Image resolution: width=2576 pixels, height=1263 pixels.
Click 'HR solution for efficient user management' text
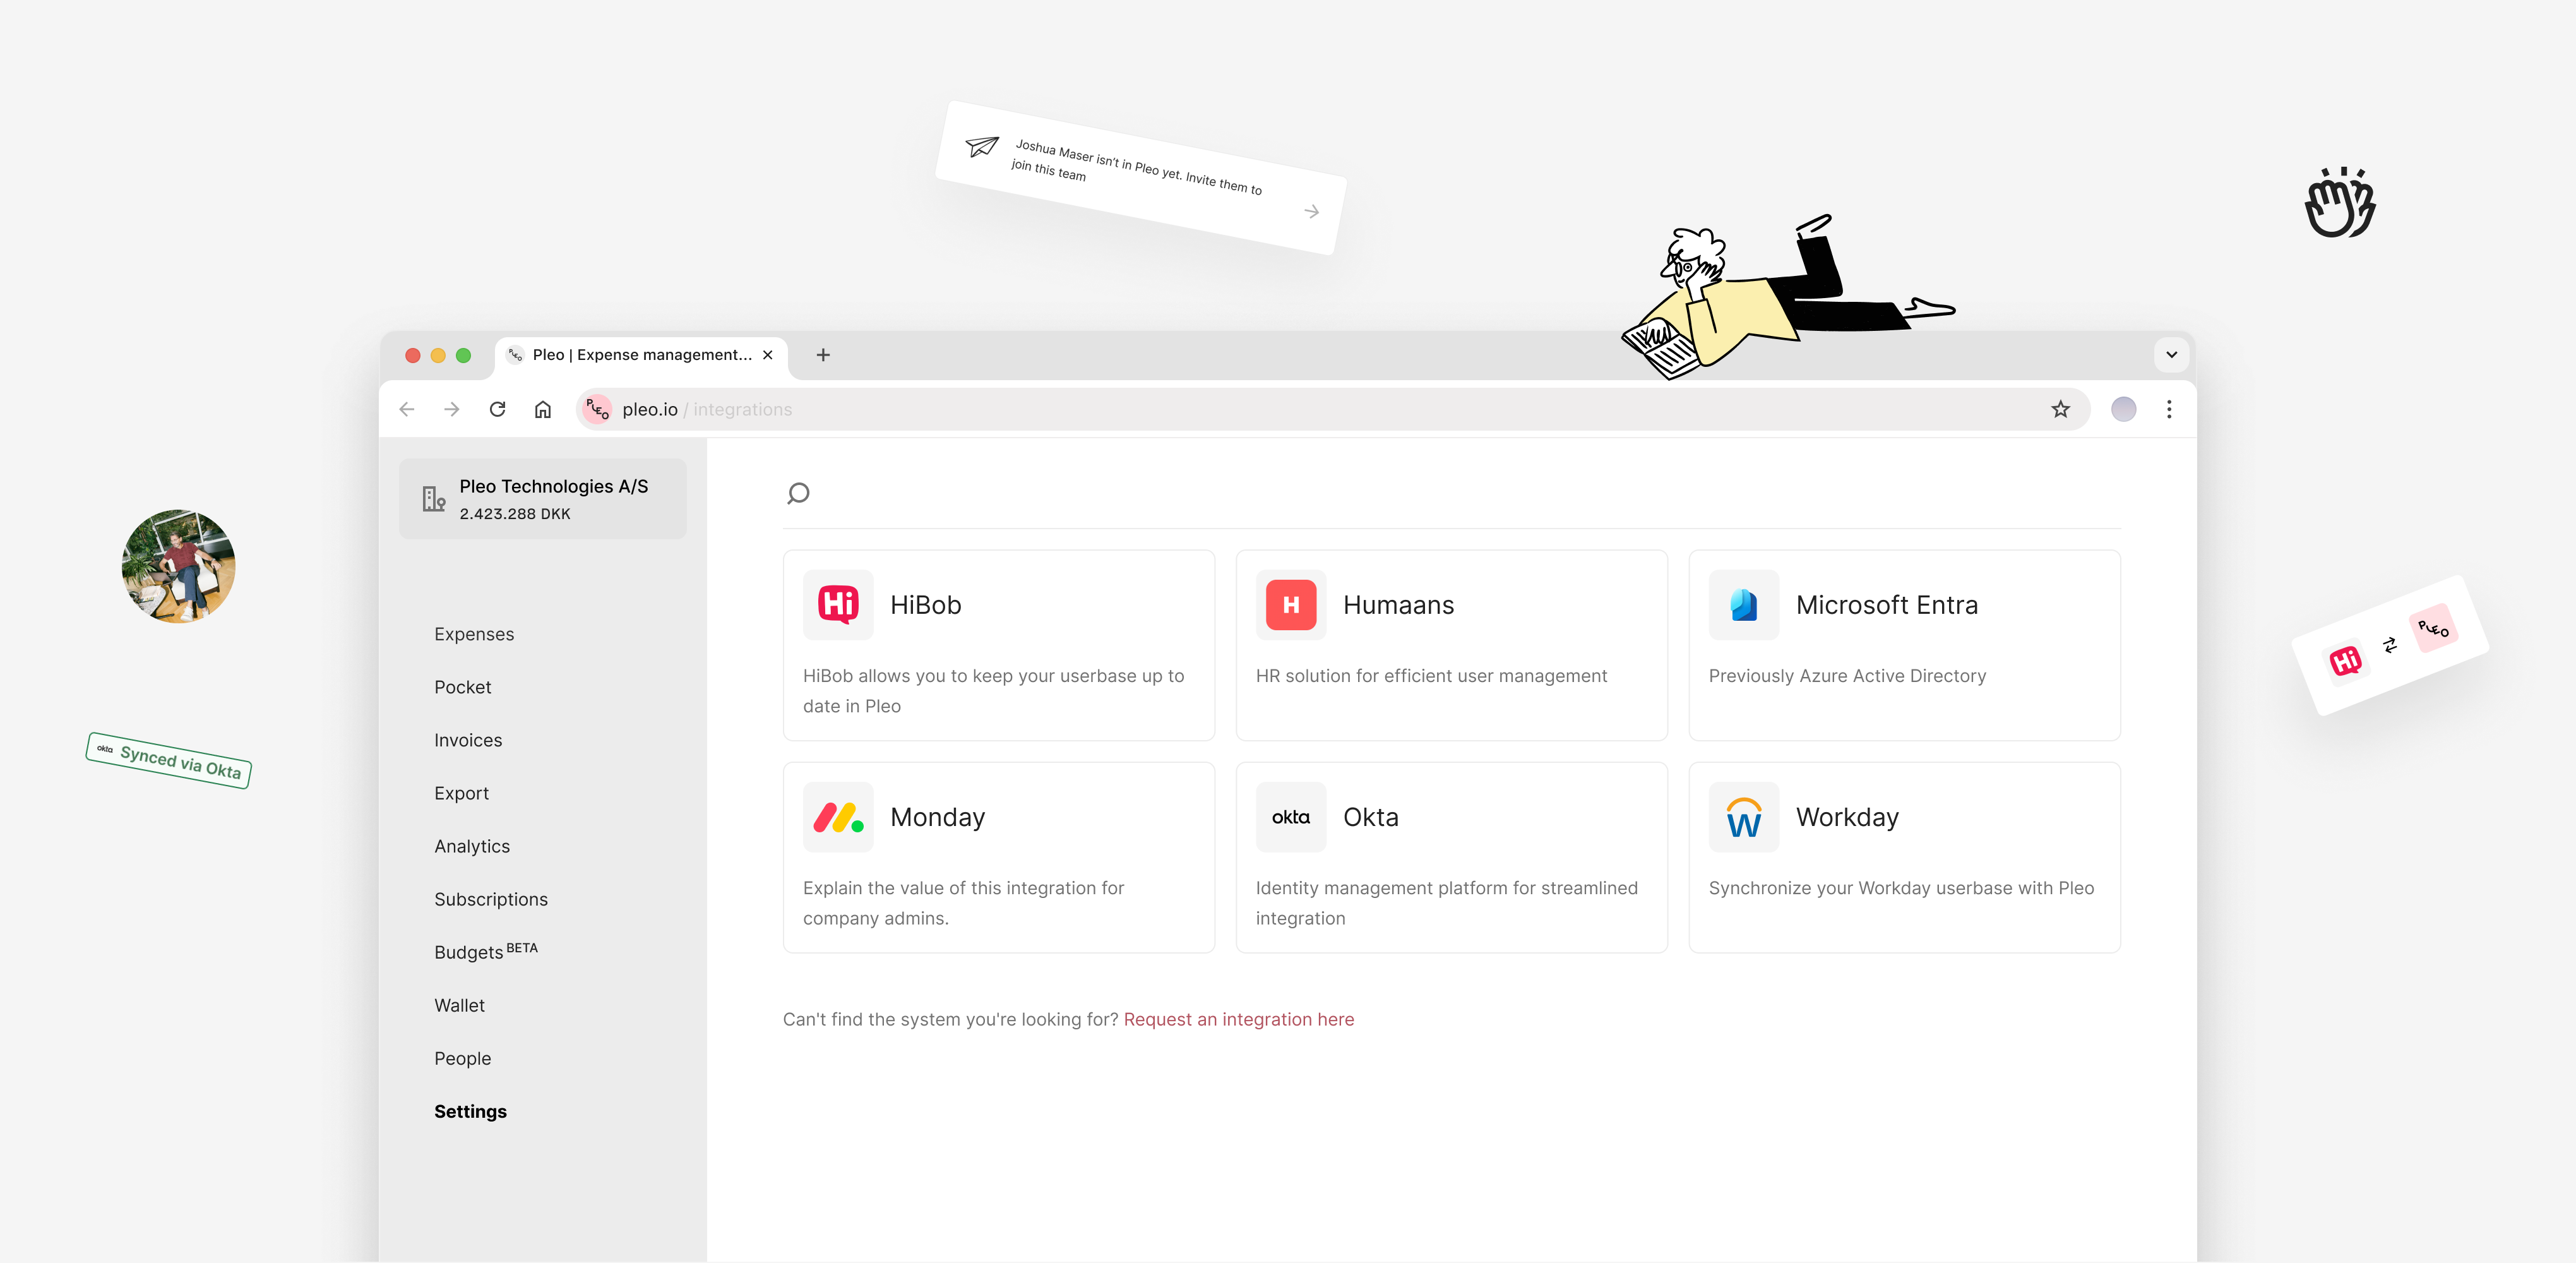point(1431,676)
